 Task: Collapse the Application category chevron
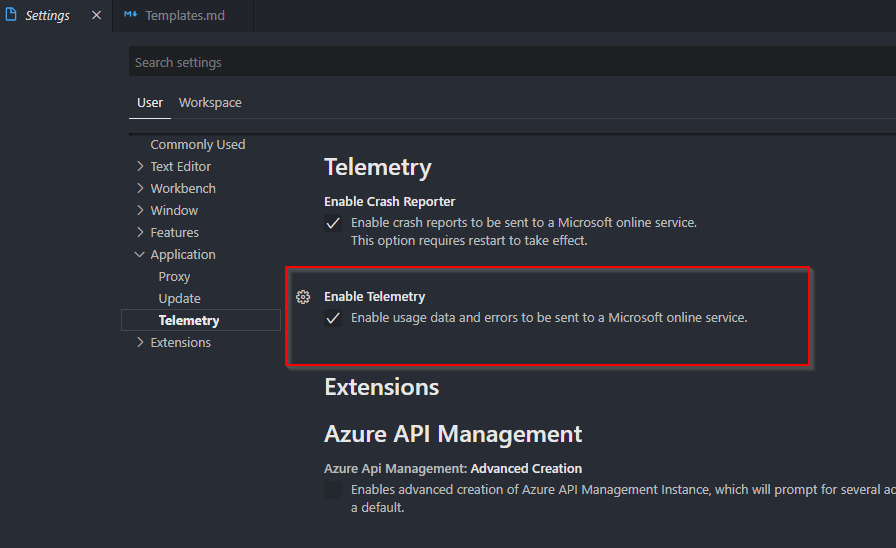click(139, 254)
